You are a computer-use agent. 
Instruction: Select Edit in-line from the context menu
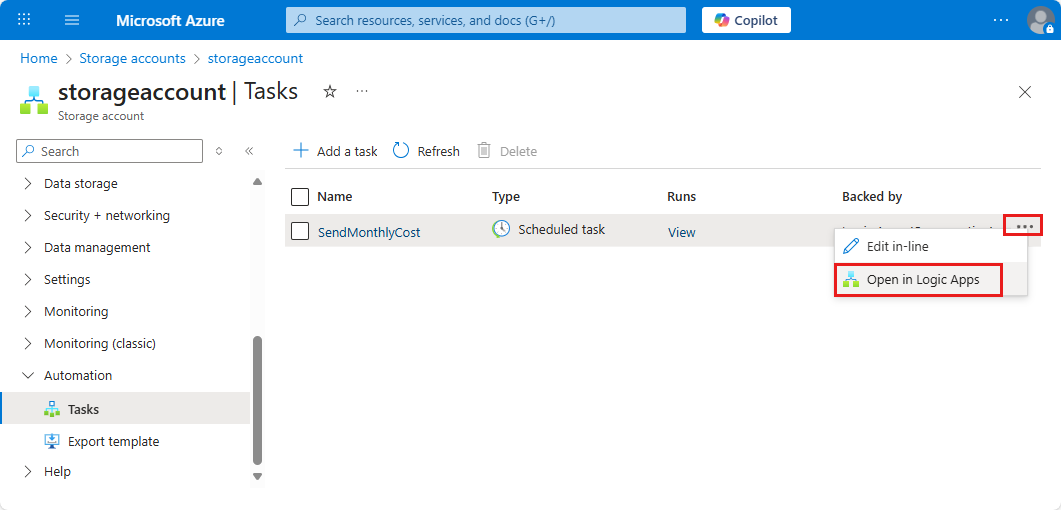[x=897, y=246]
